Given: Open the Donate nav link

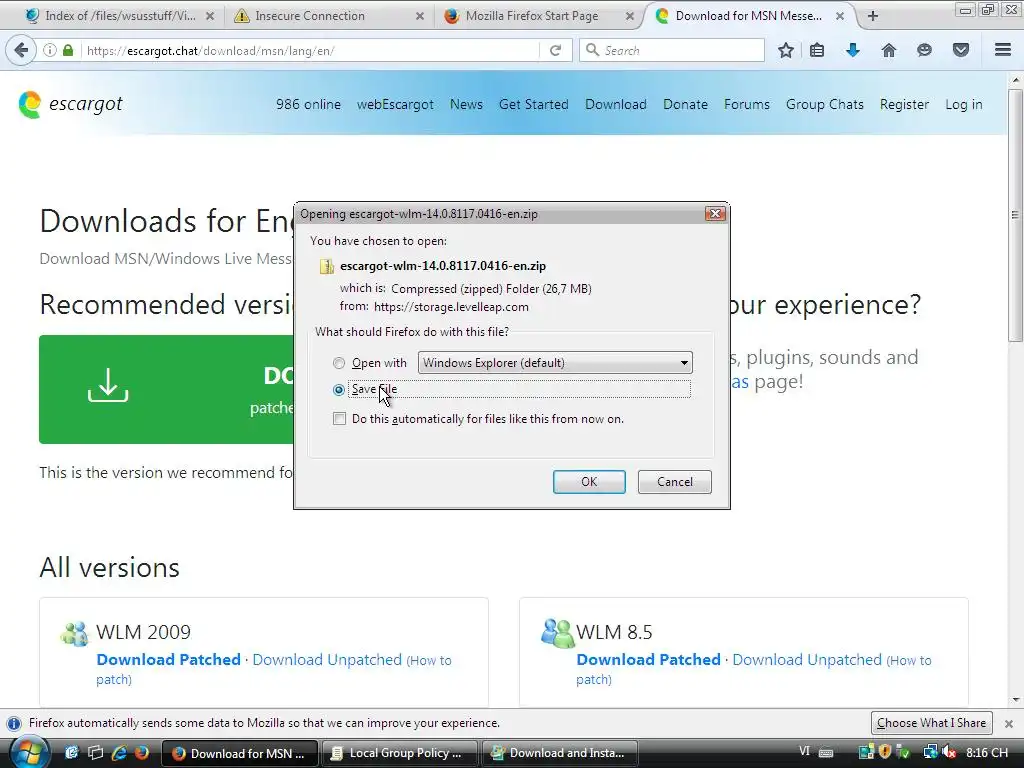Looking at the screenshot, I should 685,104.
